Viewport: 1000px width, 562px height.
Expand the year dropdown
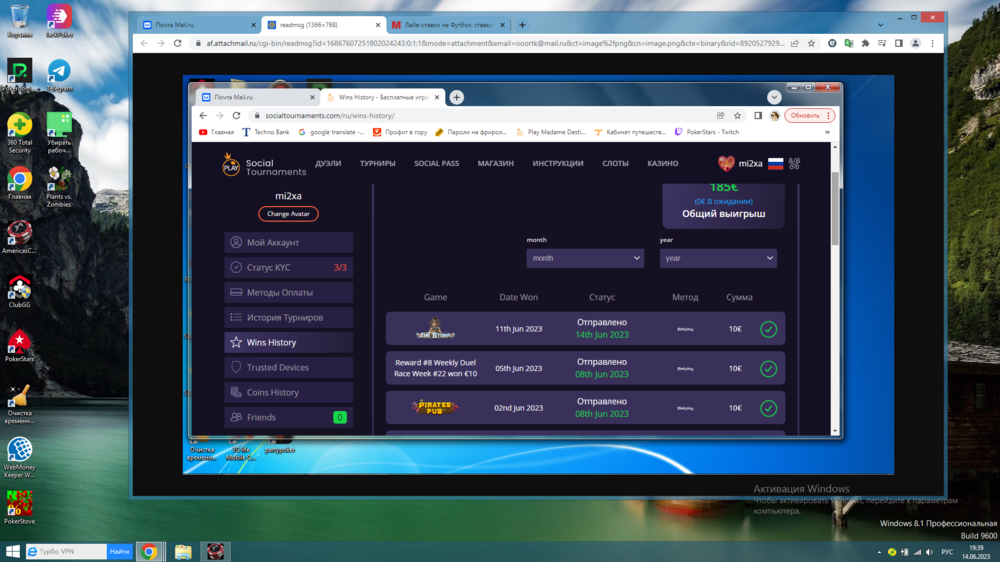718,258
